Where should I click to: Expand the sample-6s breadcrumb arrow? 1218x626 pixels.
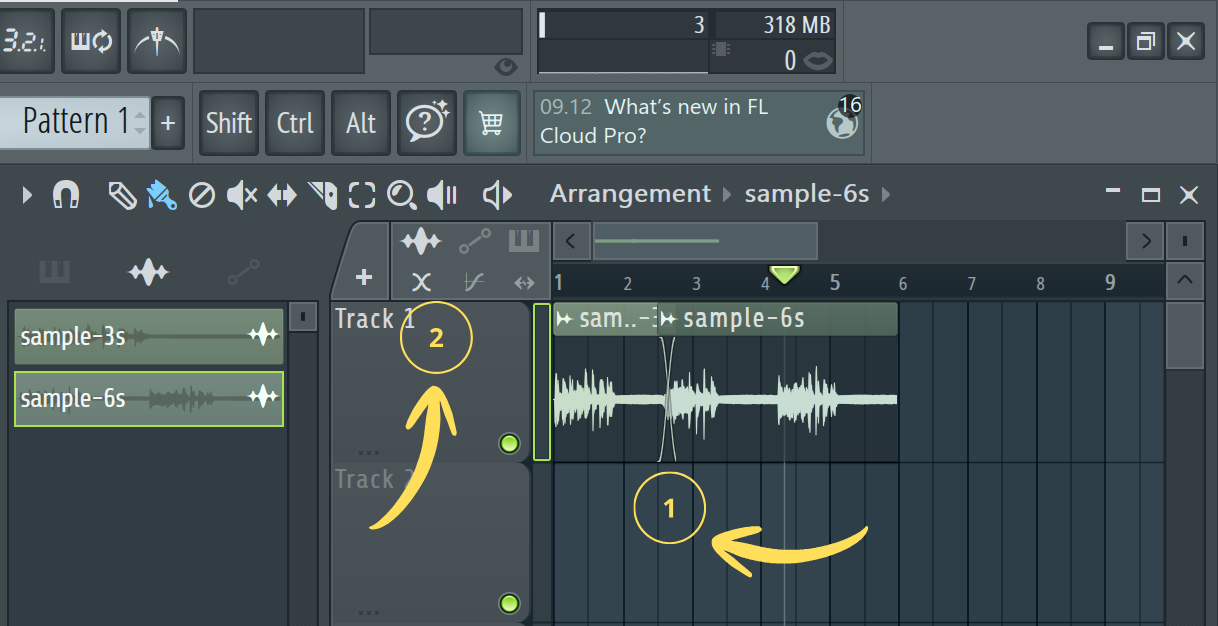tap(886, 194)
